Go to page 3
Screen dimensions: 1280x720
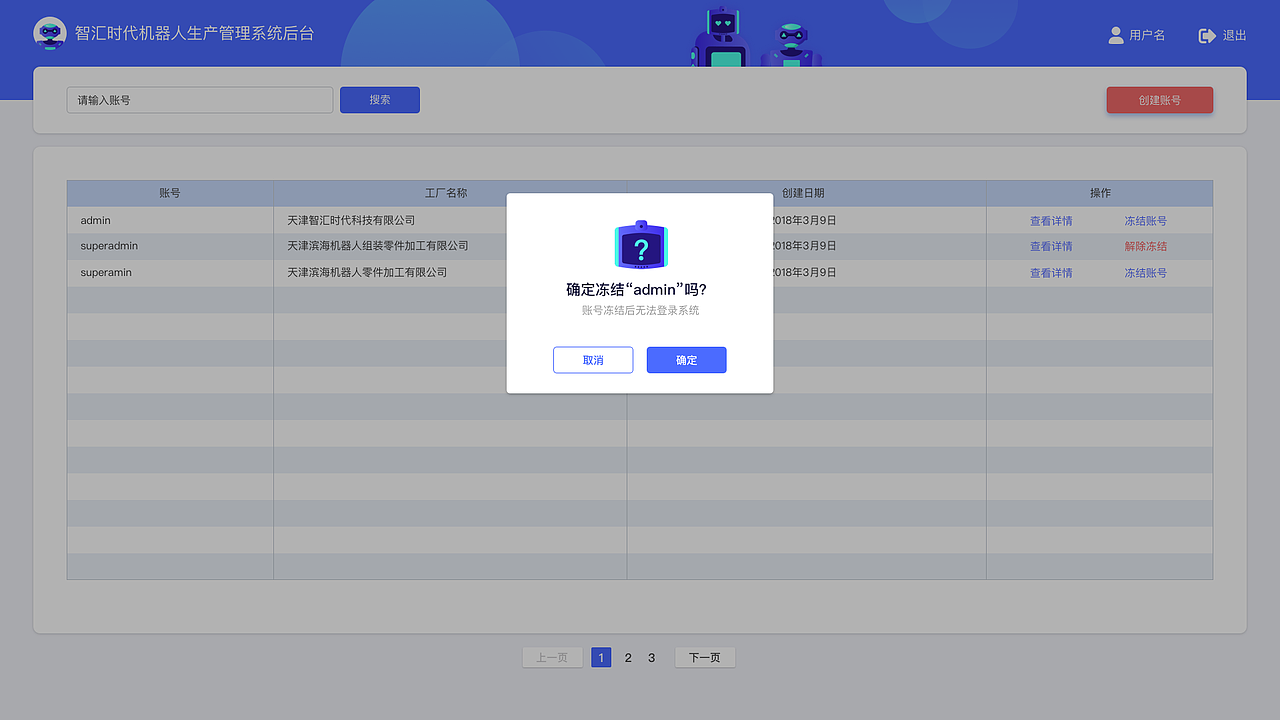coord(651,658)
